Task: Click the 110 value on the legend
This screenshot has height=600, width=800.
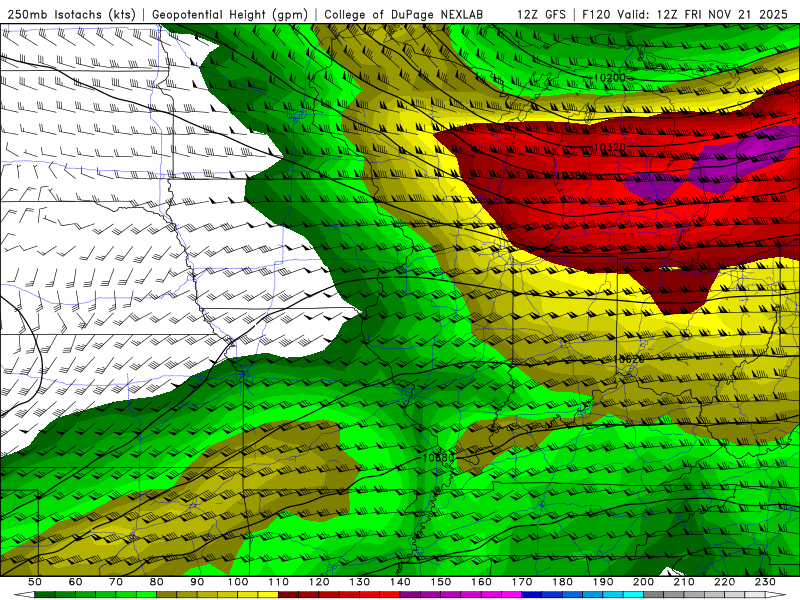Action: coord(279,582)
